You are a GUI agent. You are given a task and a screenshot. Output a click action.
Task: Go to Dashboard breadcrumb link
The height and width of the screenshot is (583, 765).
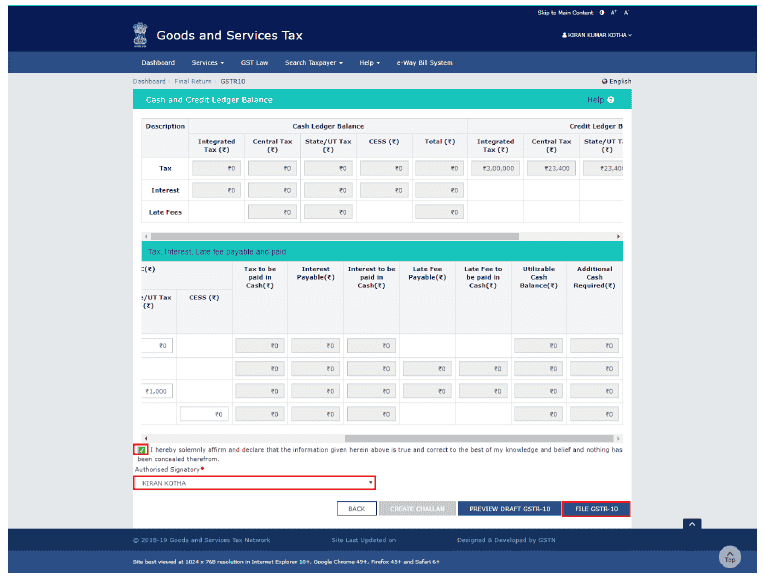(149, 81)
